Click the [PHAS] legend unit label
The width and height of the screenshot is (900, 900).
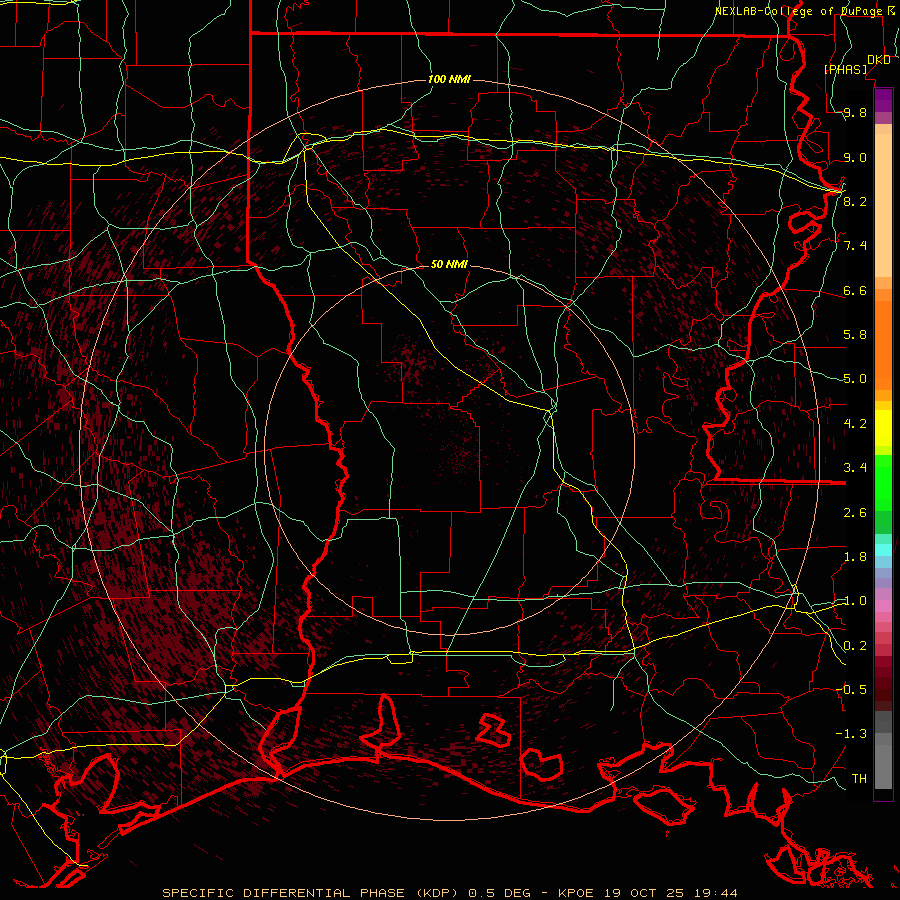845,69
